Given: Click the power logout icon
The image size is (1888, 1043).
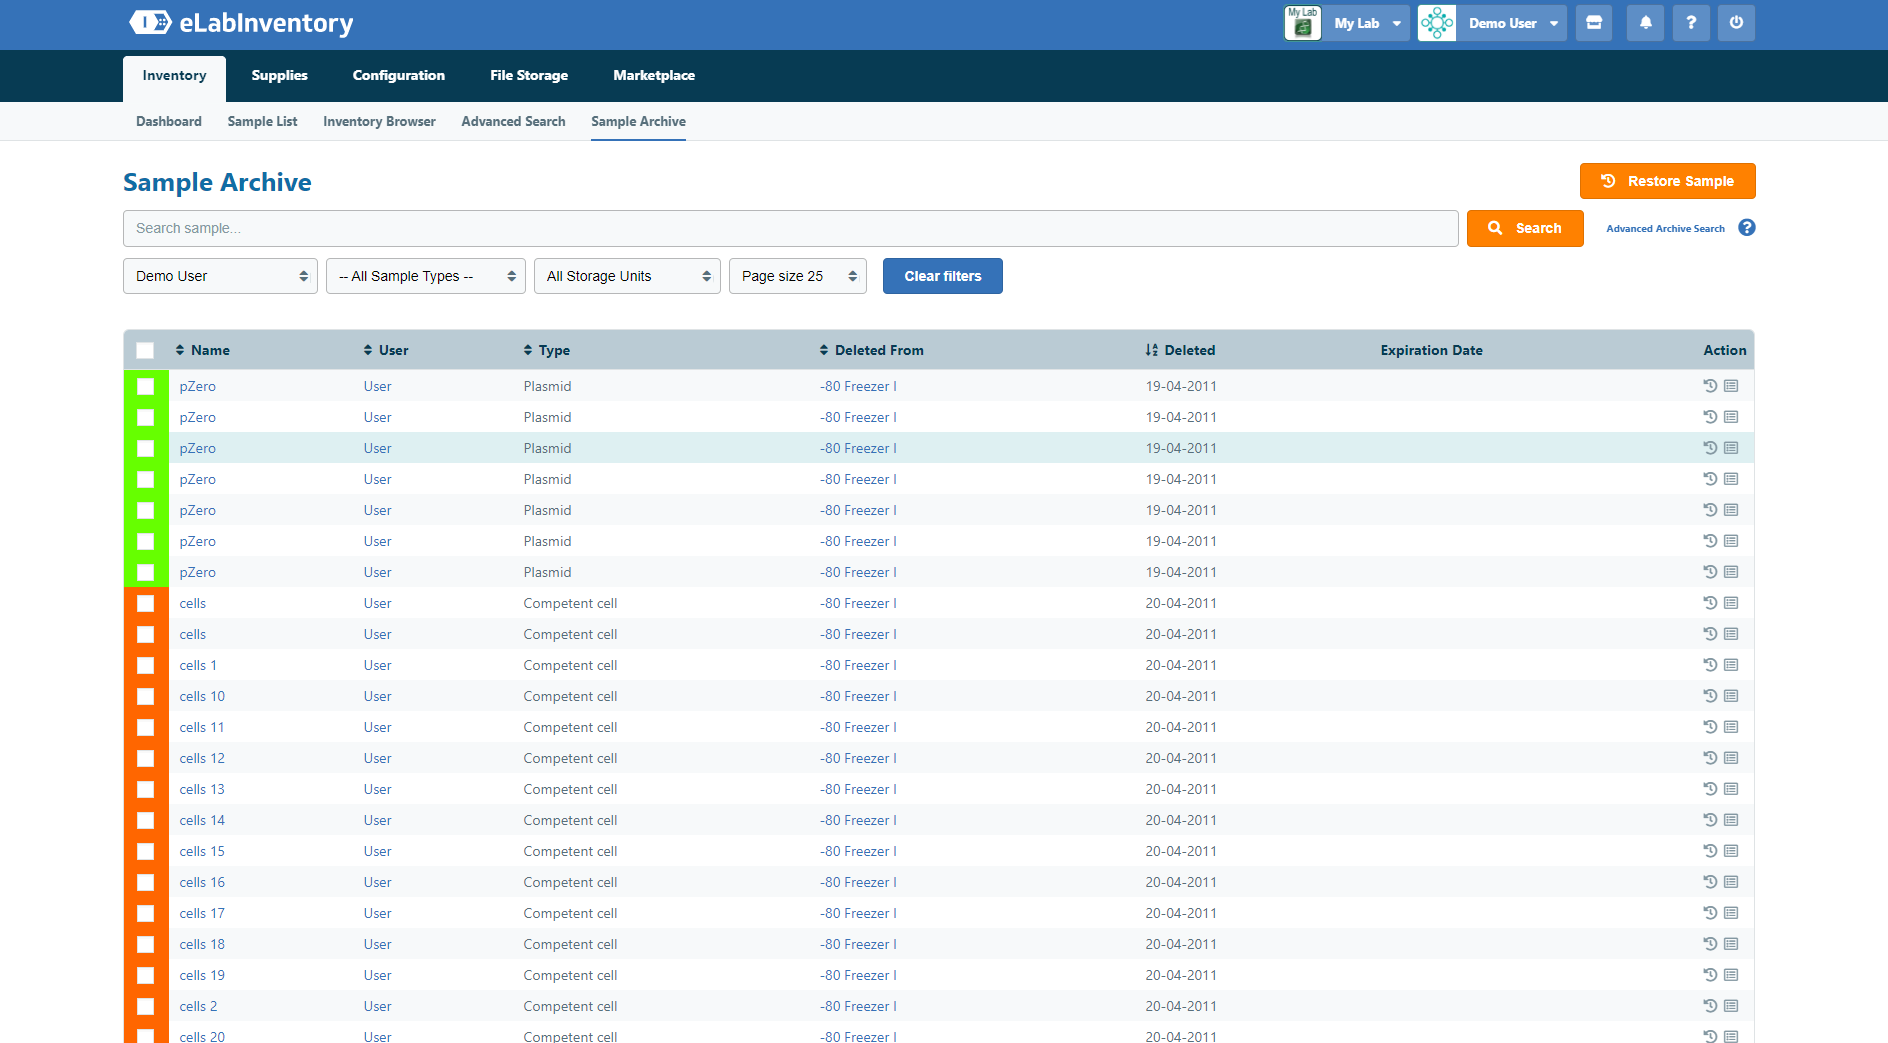Looking at the screenshot, I should (1736, 23).
